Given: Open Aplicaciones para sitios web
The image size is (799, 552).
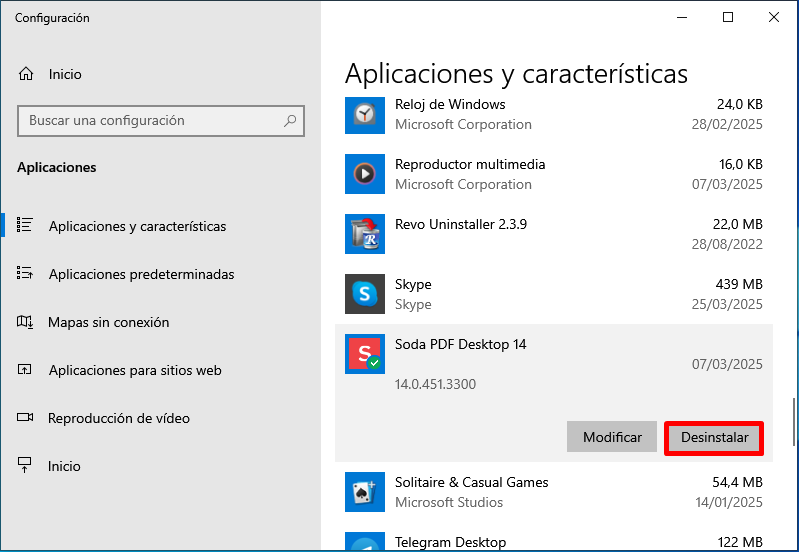Looking at the screenshot, I should pos(135,370).
